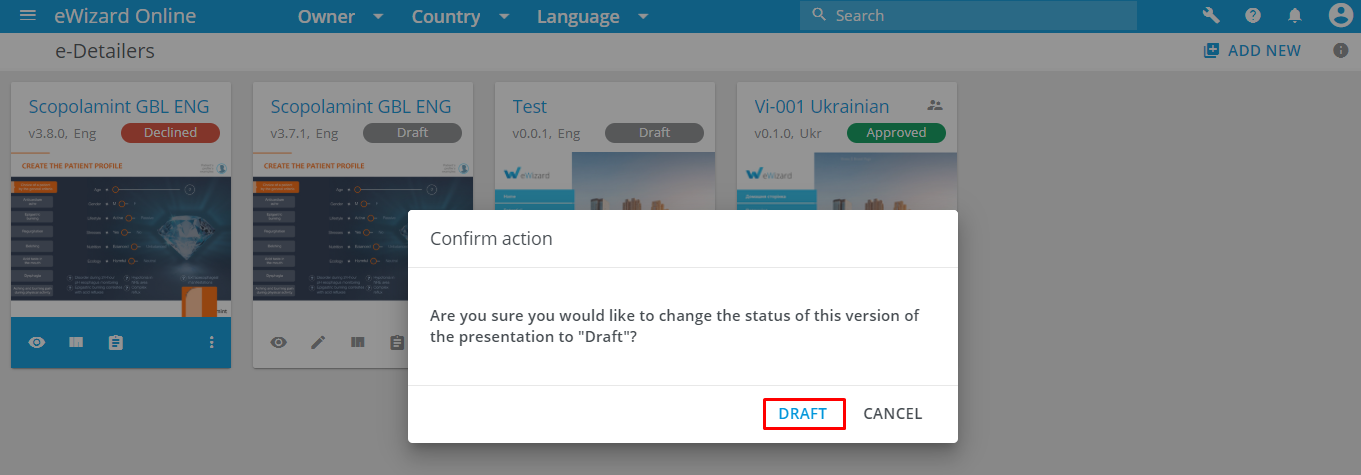Open the hamburger navigation menu
Screen dimensions: 1361x475
click(x=28, y=16)
